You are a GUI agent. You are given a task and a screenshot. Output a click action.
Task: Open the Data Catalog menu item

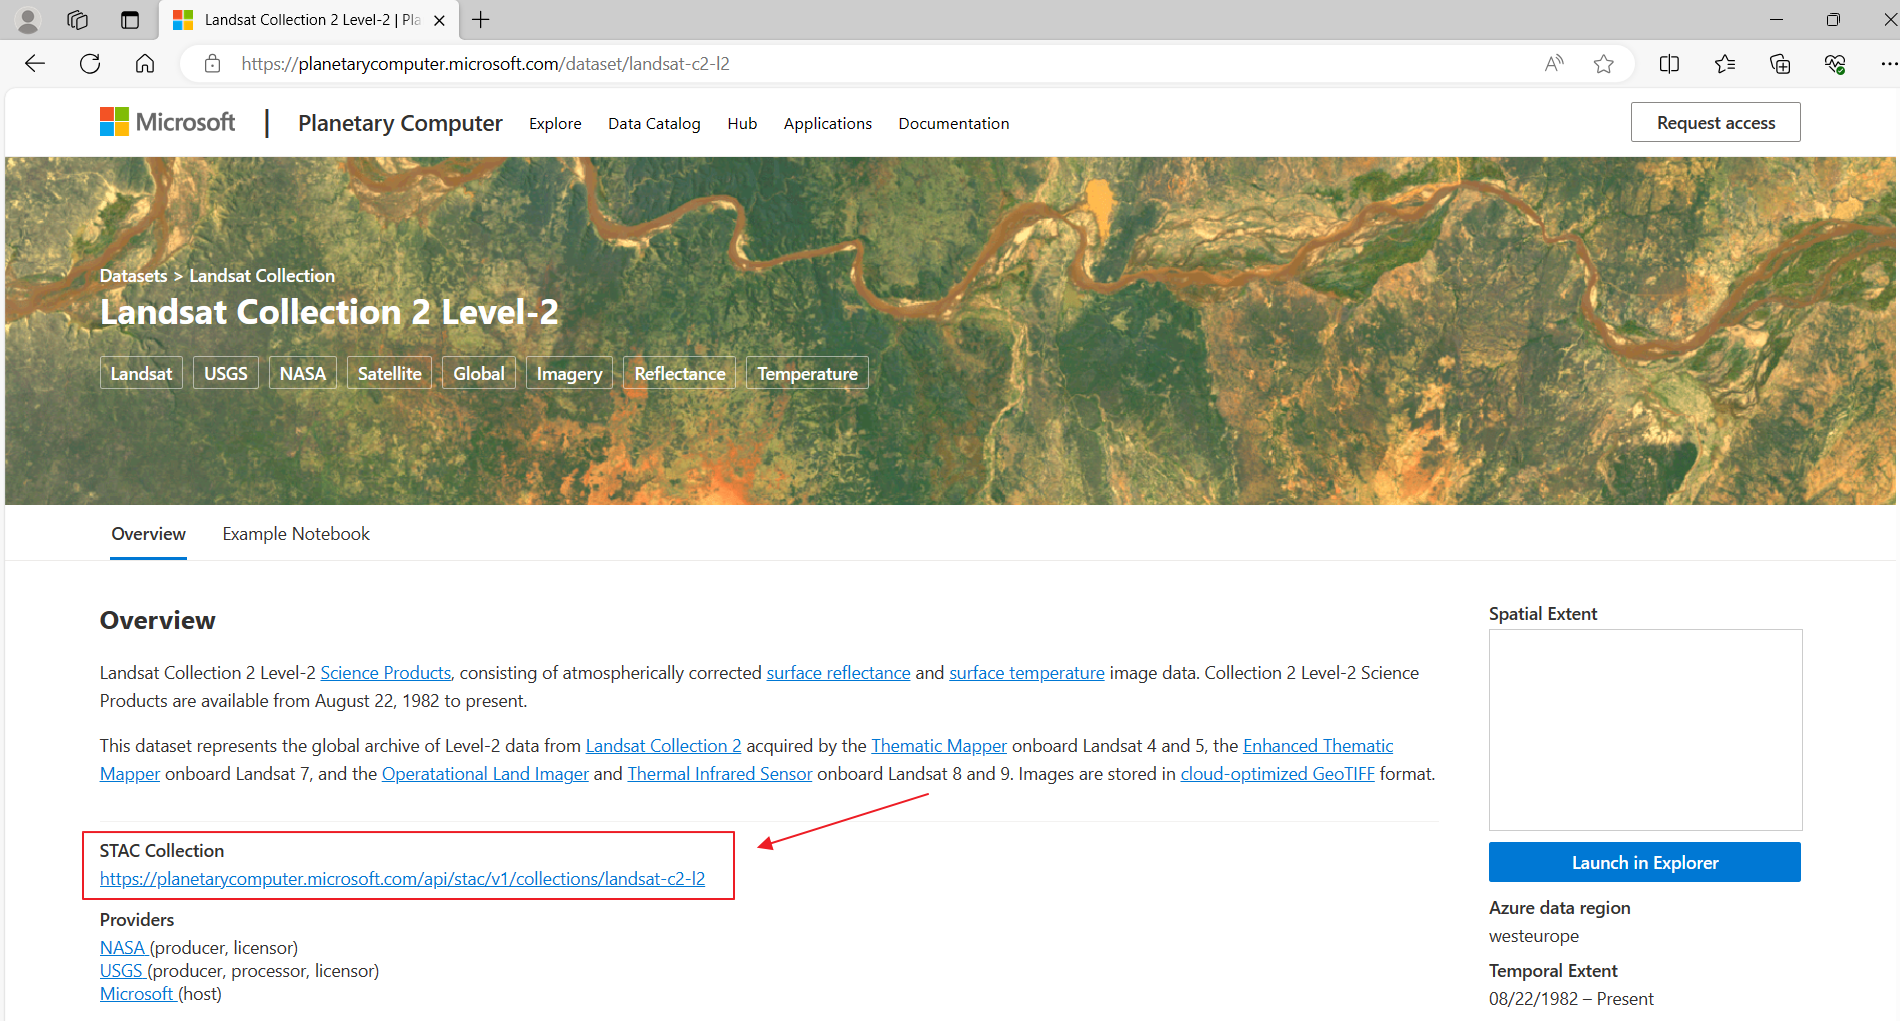point(654,123)
